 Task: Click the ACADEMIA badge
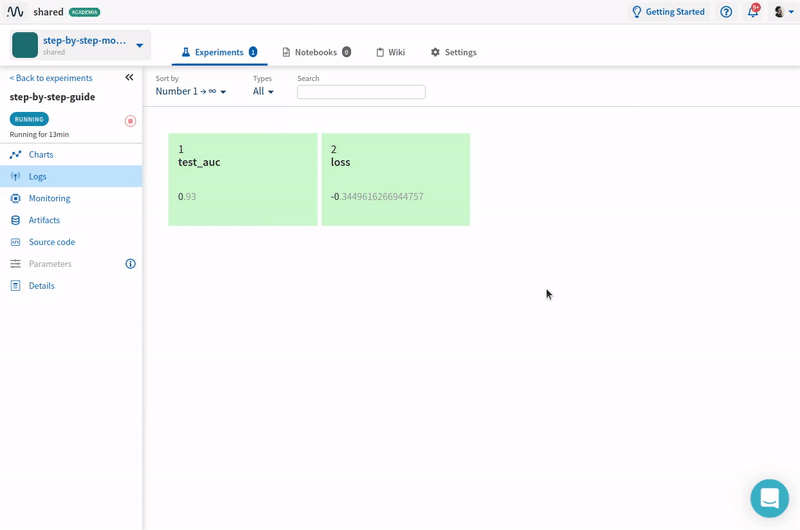[x=84, y=12]
